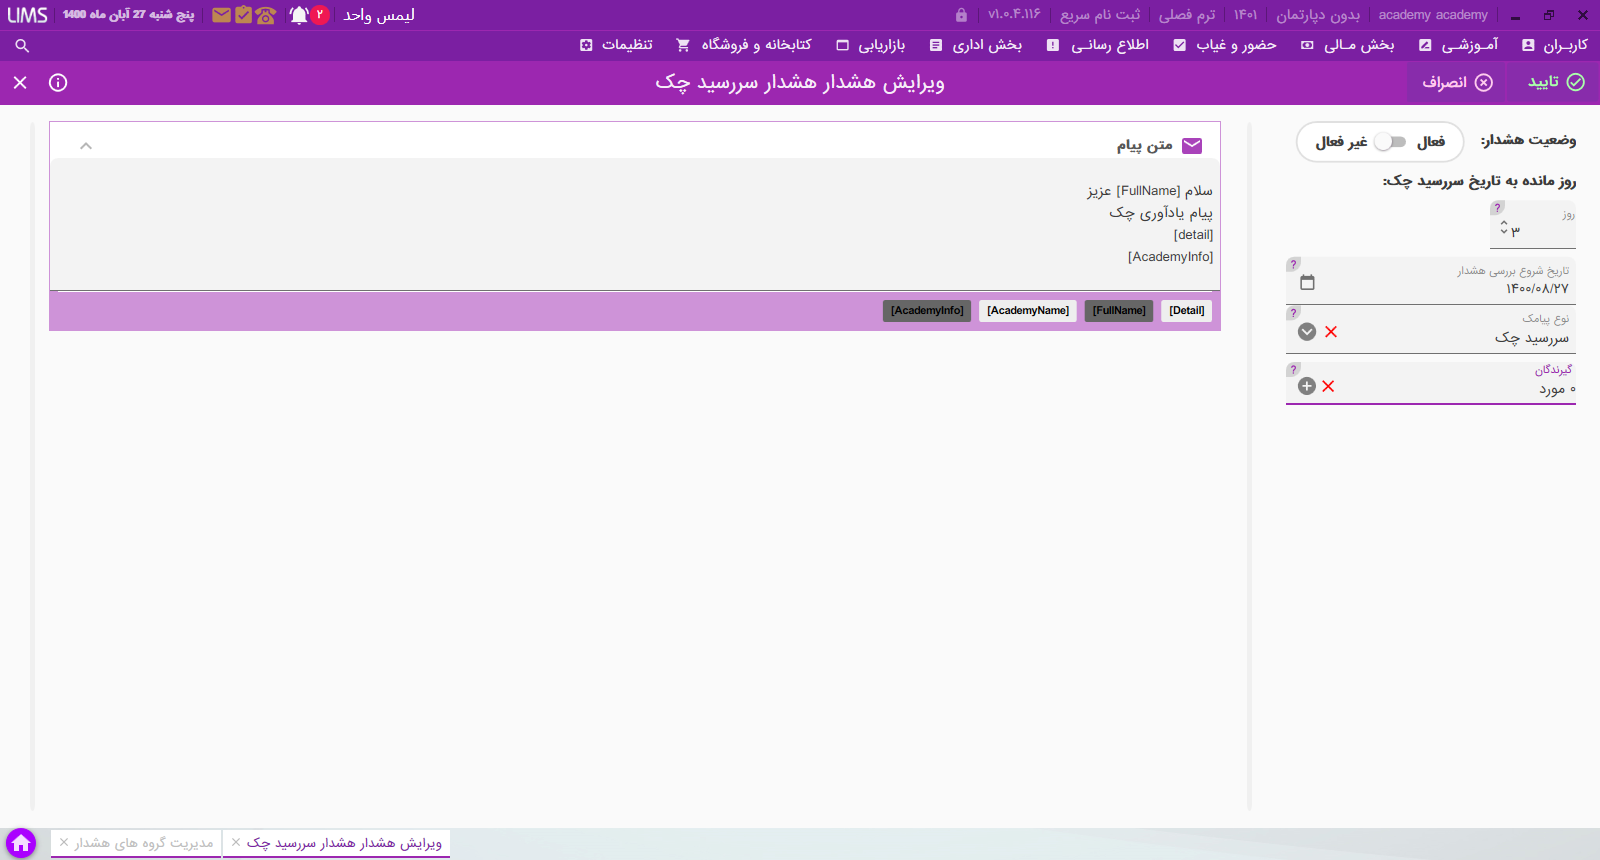
Task: Add recipients with plus icon
Action: click(1306, 386)
